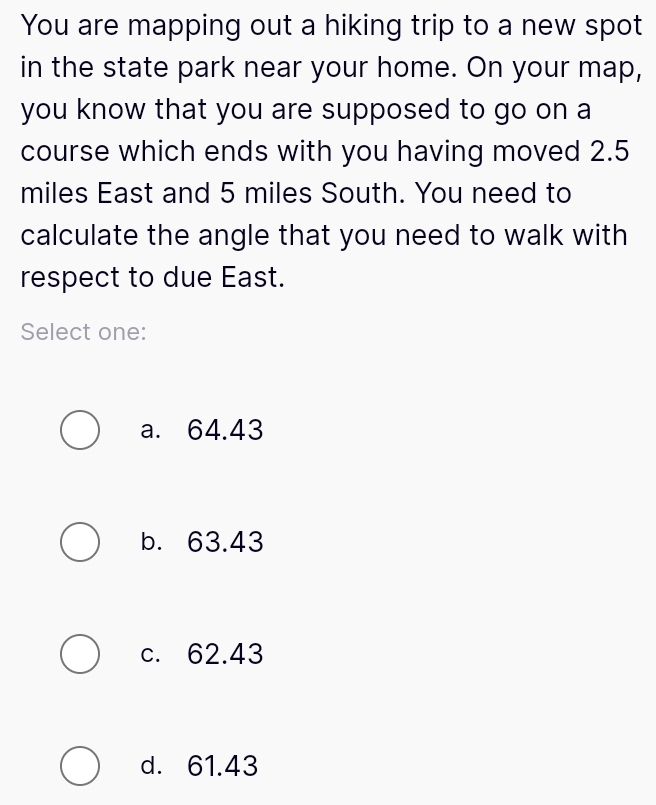The image size is (656, 805).
Task: Click the label text 62.43
Action: tap(225, 654)
